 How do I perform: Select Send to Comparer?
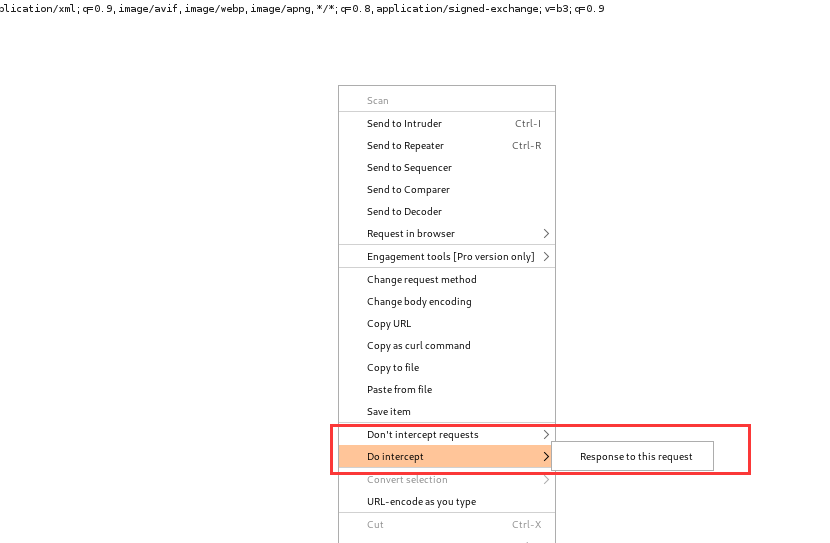coord(408,190)
